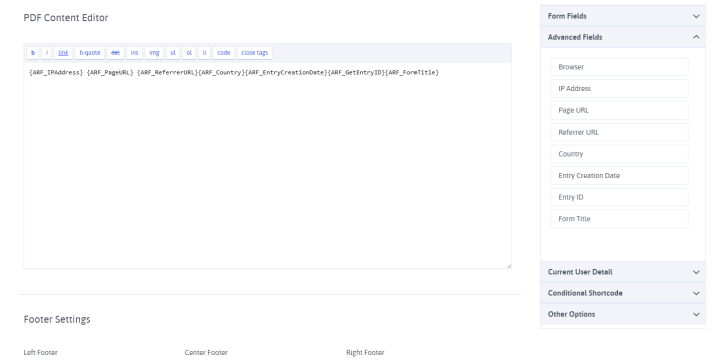
Task: Insert the Entry Creation Date field
Action: 619,176
